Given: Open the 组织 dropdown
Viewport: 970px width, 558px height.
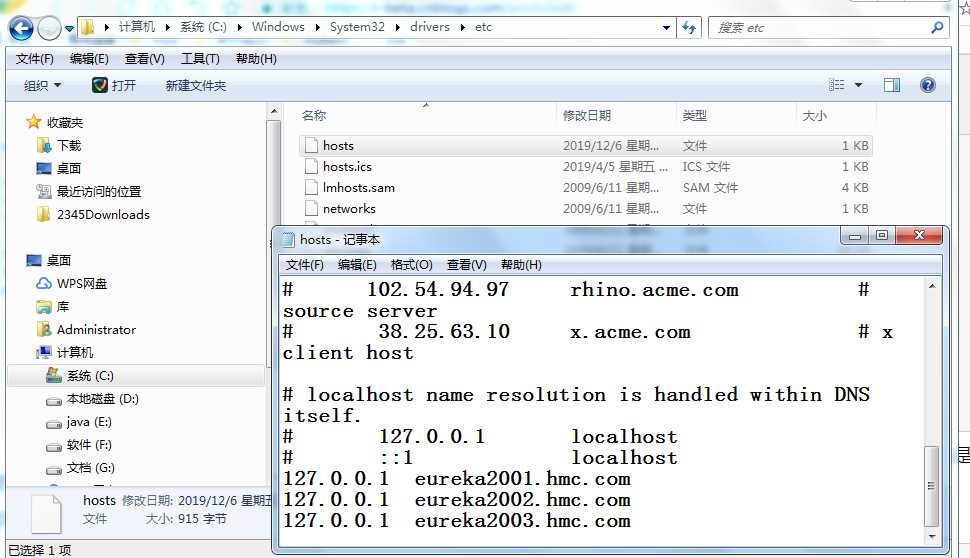Looking at the screenshot, I should 42,85.
